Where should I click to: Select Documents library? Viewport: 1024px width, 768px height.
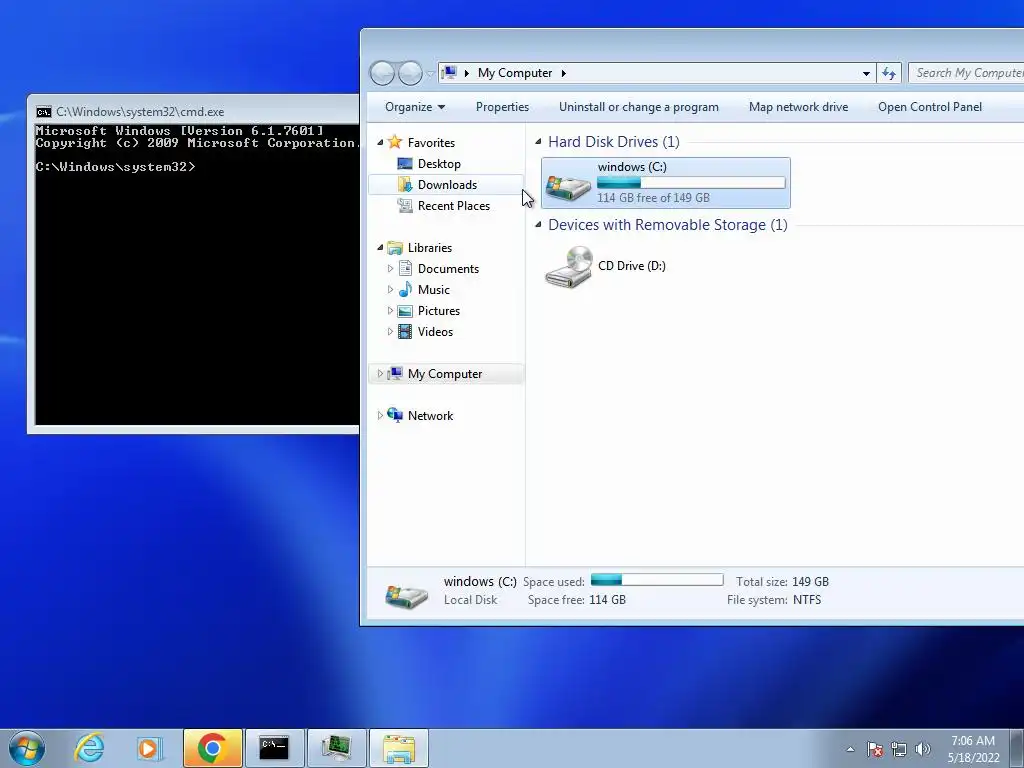point(448,268)
